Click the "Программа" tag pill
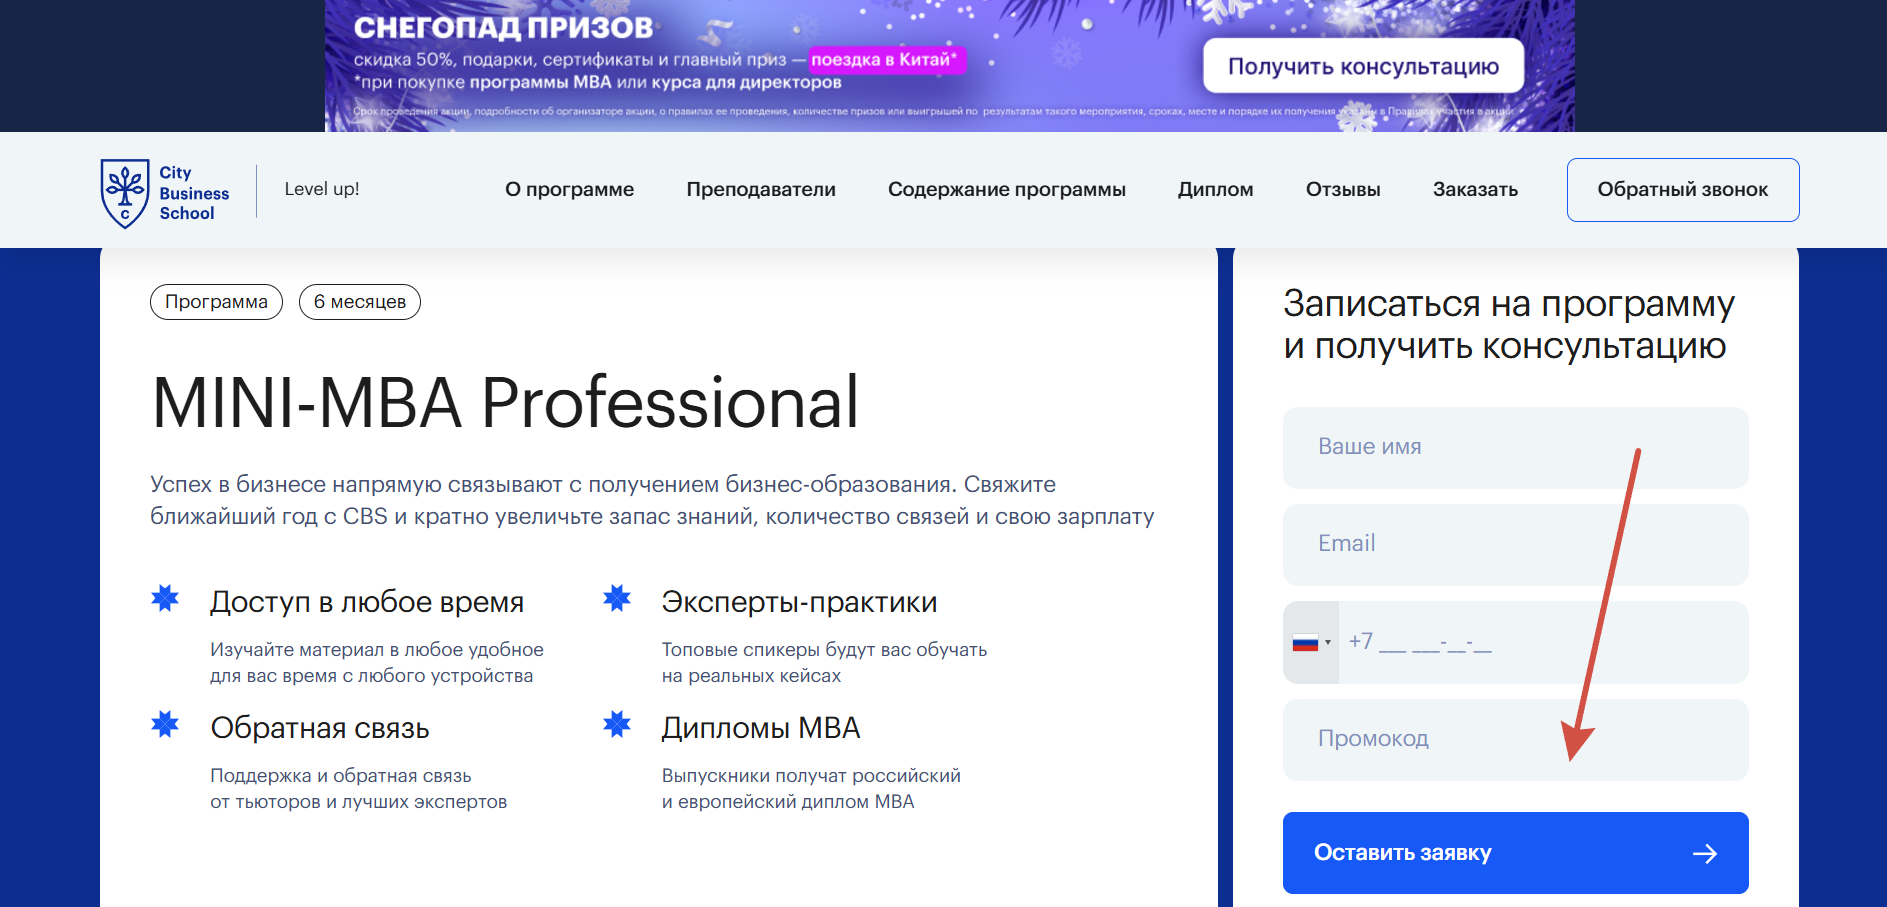The height and width of the screenshot is (907, 1887). (216, 302)
